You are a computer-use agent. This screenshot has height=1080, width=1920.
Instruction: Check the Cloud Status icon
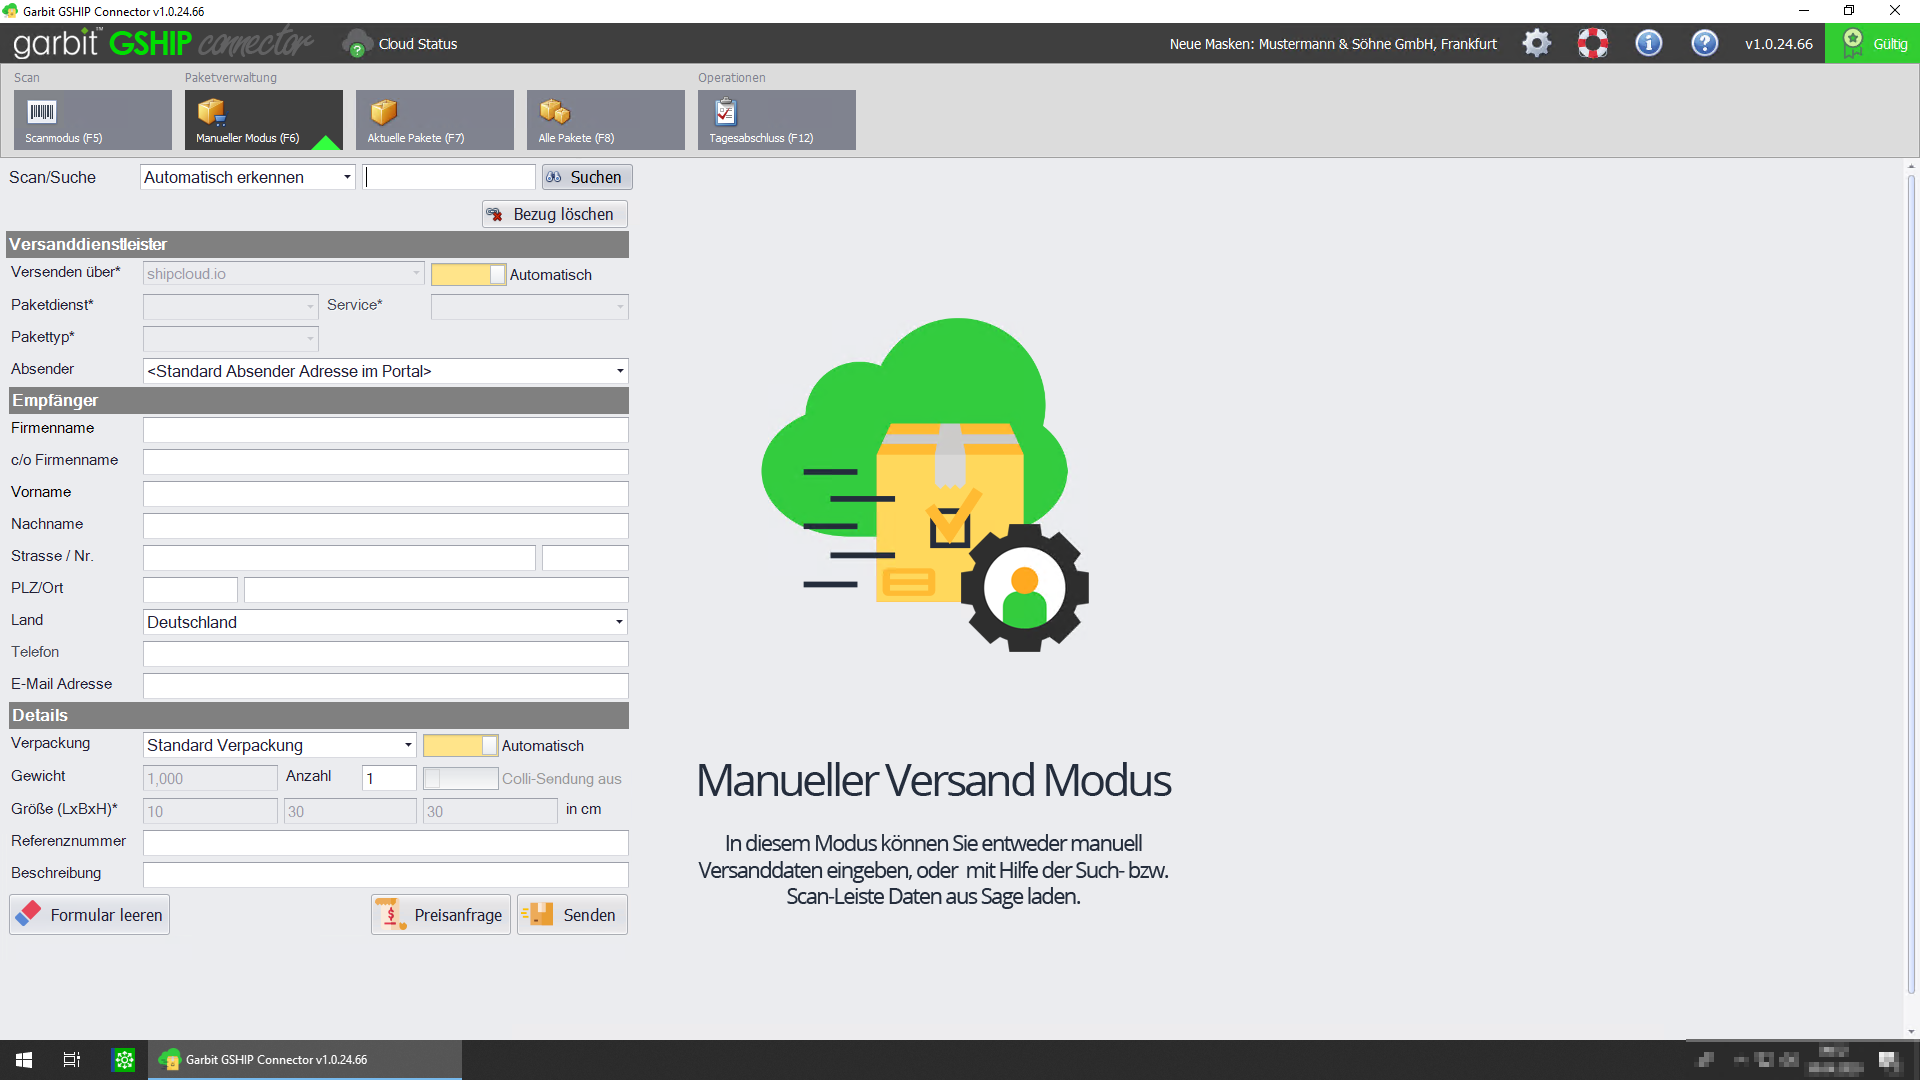coord(357,44)
